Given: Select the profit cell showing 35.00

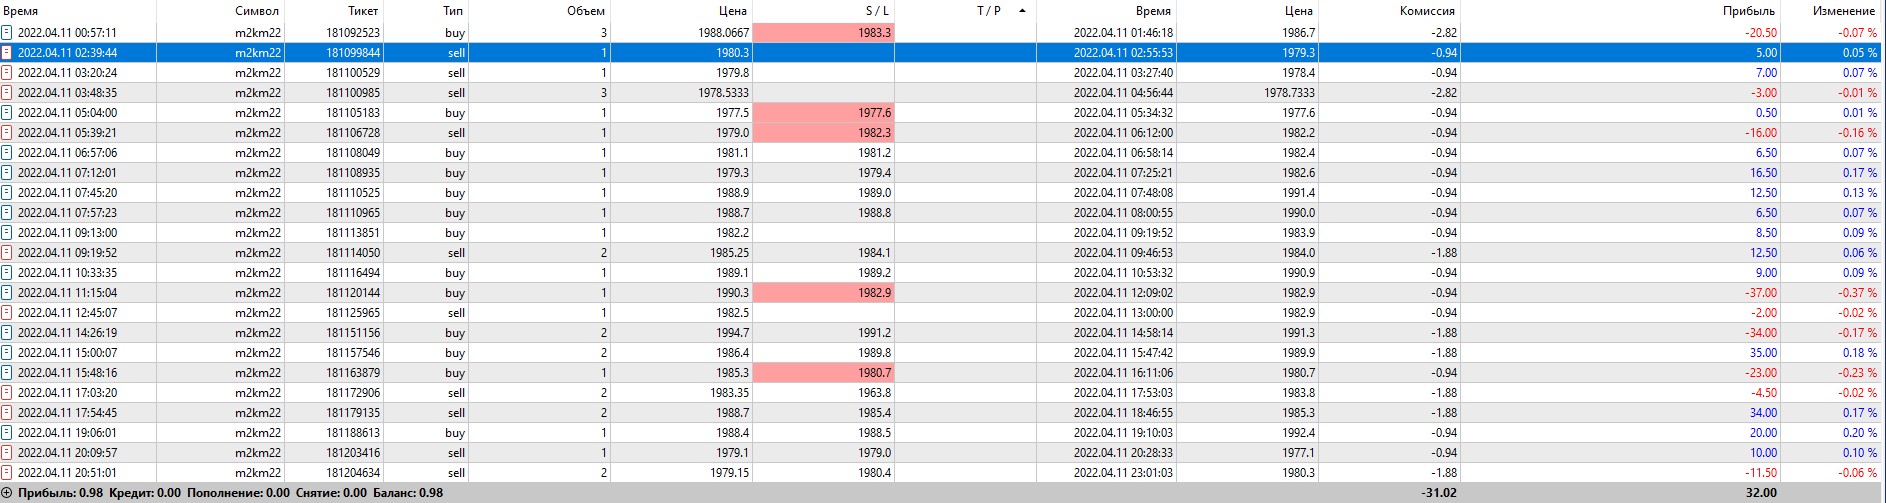Looking at the screenshot, I should (x=1762, y=352).
